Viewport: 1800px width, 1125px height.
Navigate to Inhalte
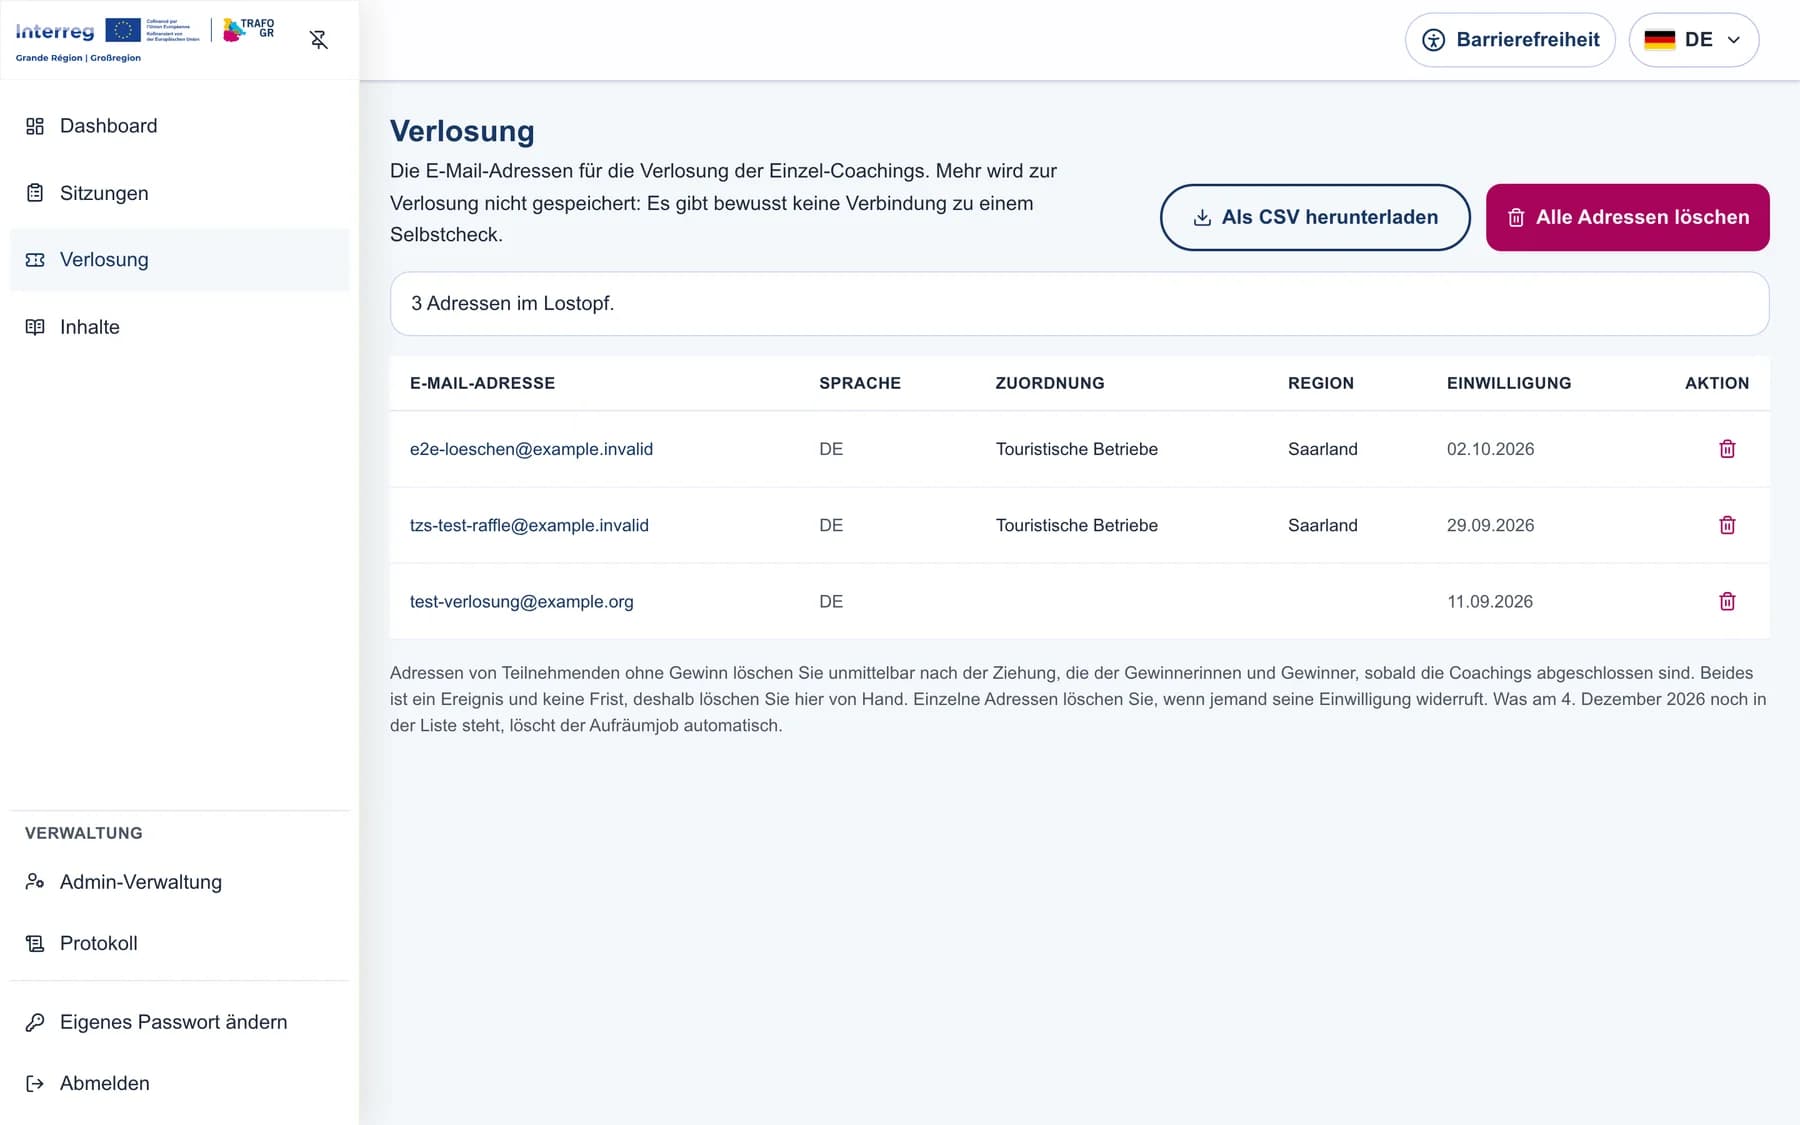(x=180, y=327)
